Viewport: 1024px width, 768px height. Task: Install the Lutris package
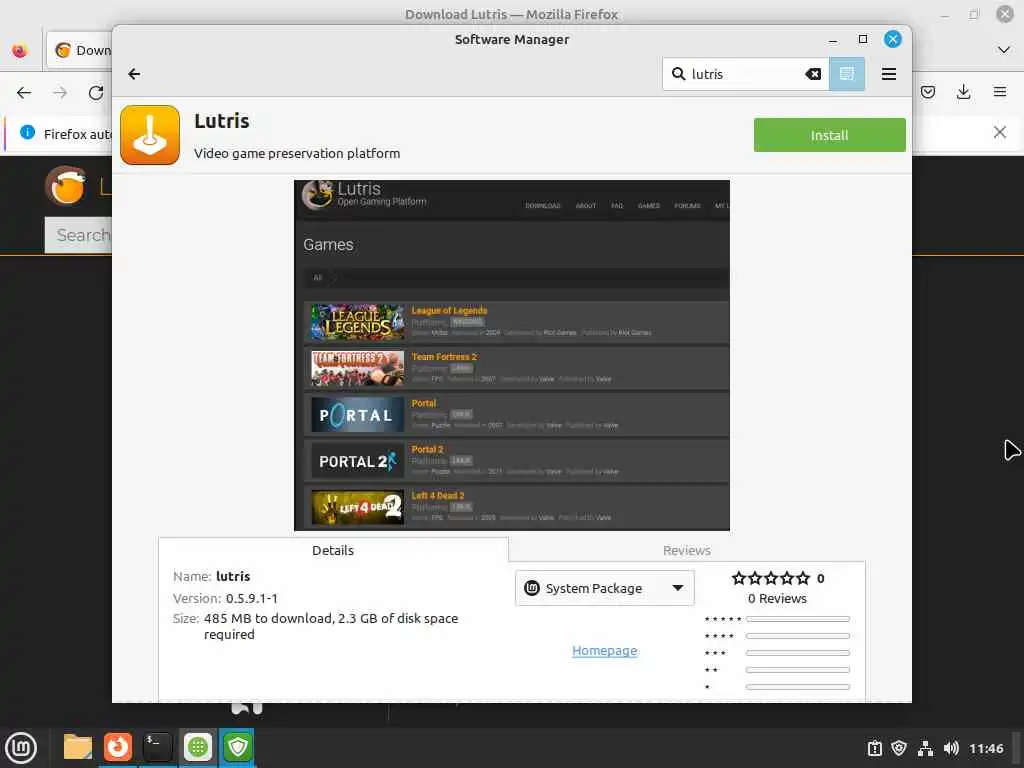coord(829,135)
